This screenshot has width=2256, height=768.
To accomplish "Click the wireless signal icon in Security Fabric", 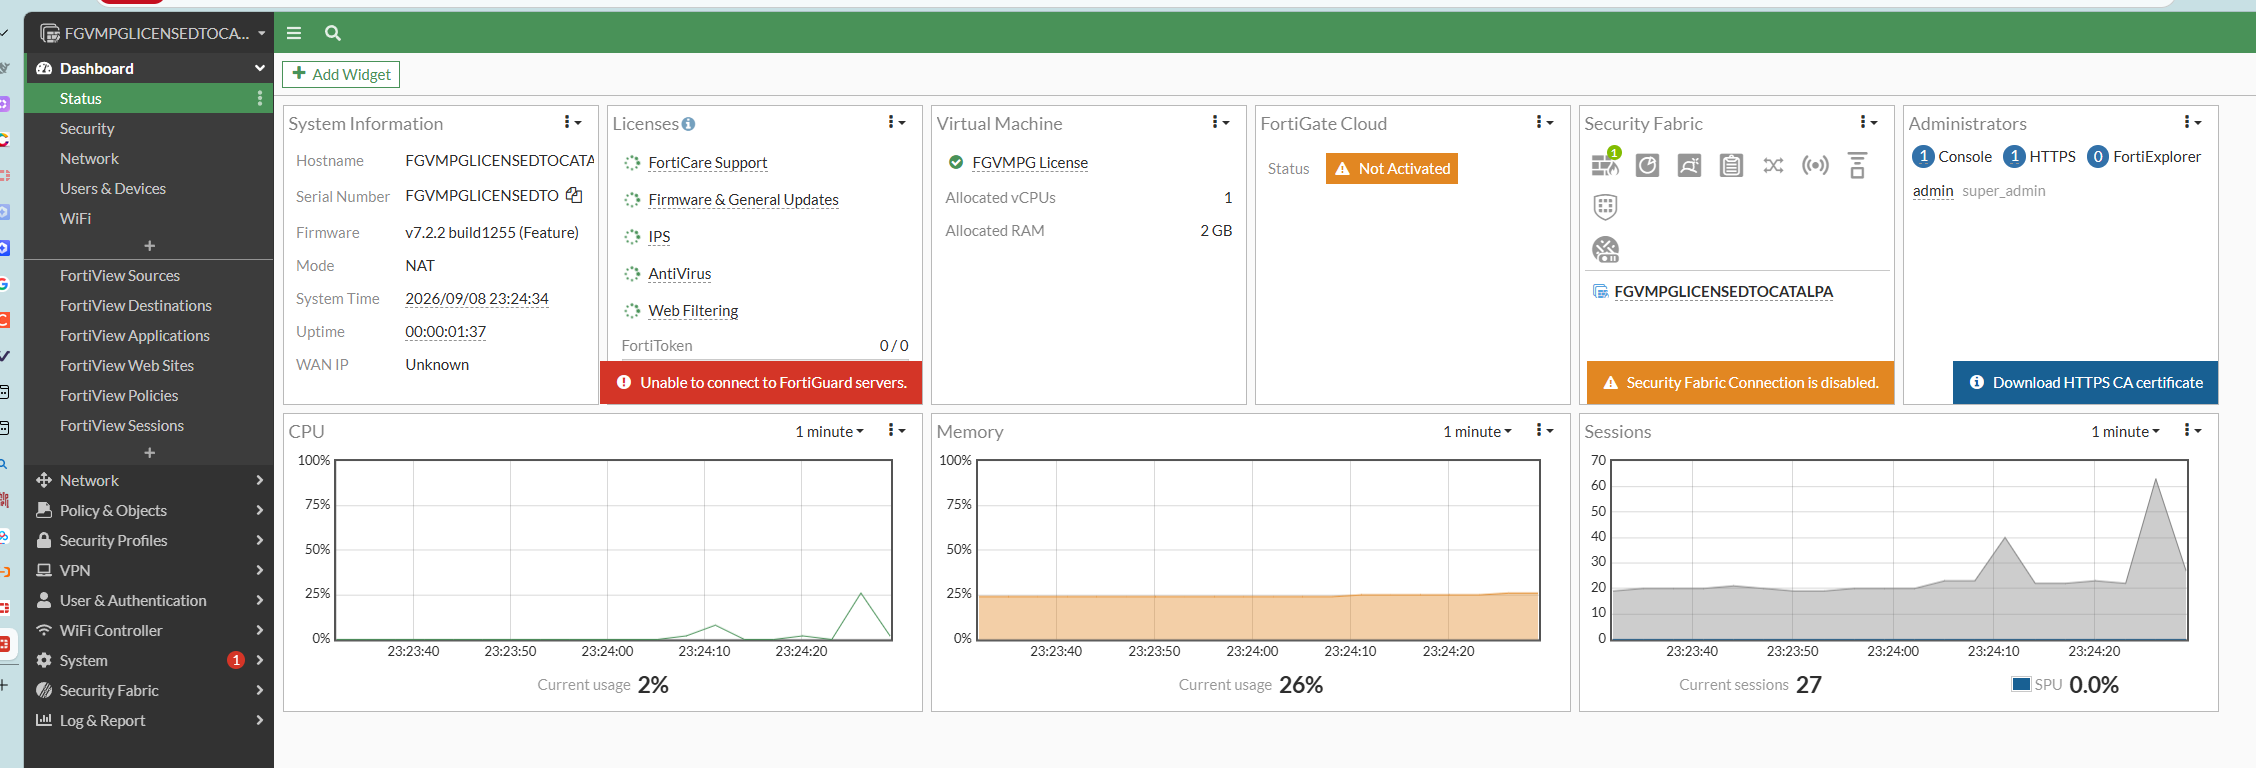I will tap(1815, 165).
